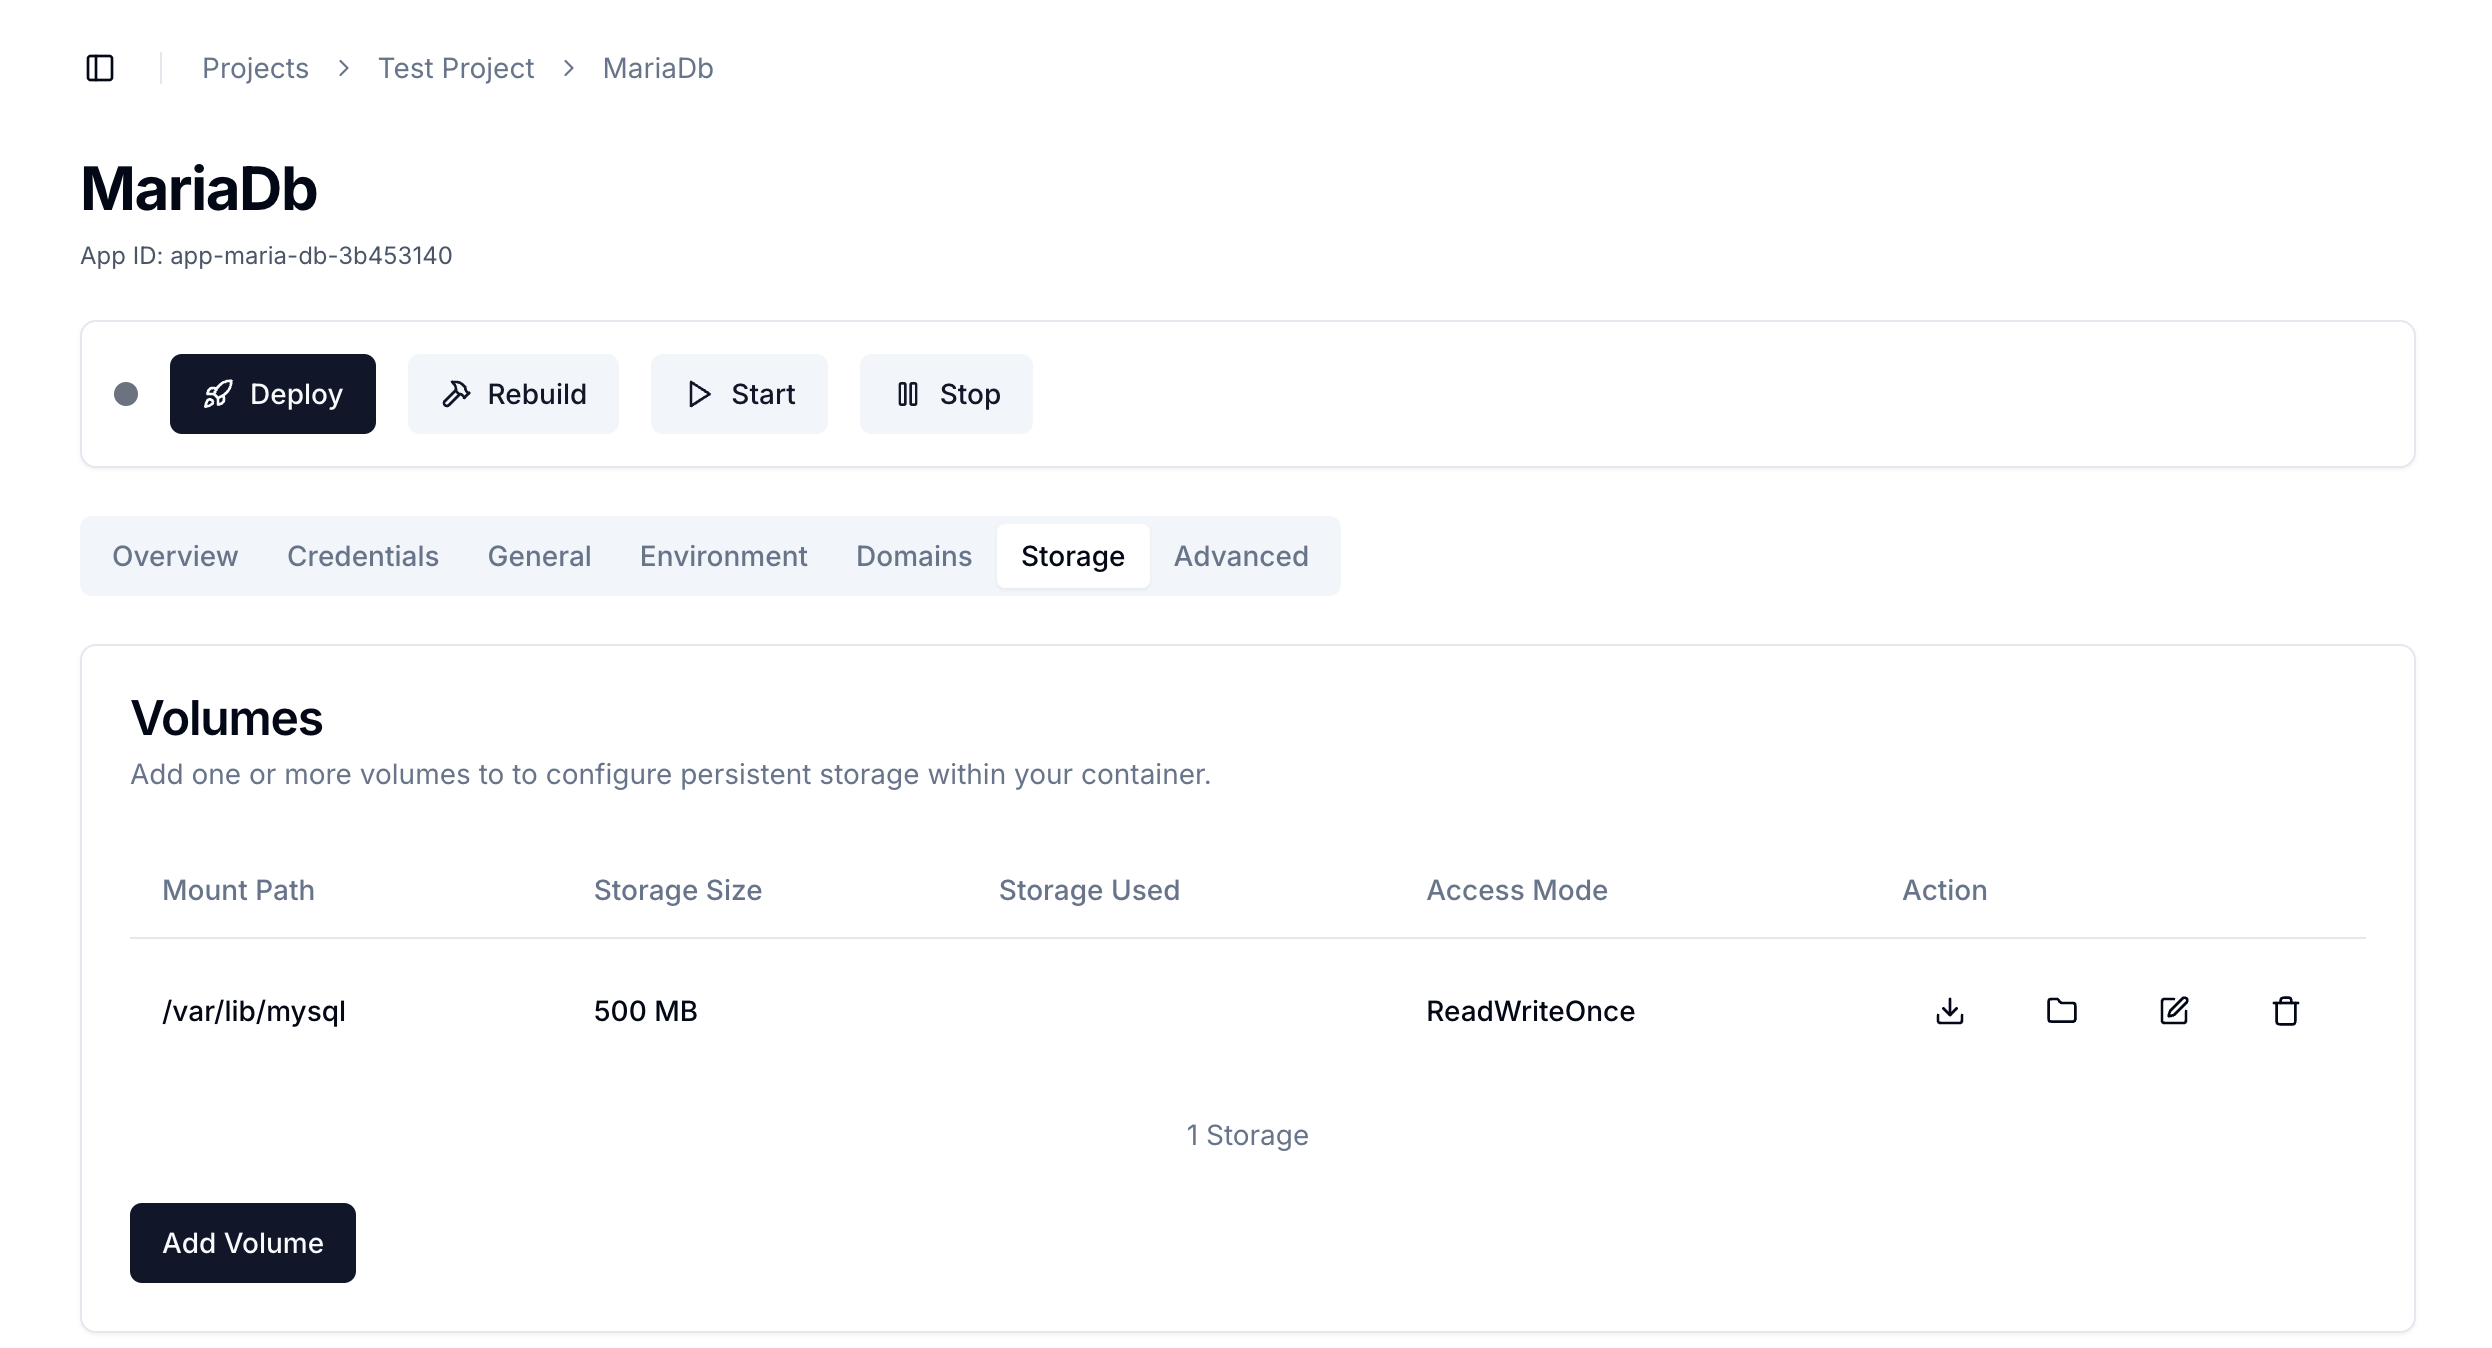Delete the volume with trash icon
This screenshot has width=2492, height=1348.
tap(2285, 1011)
